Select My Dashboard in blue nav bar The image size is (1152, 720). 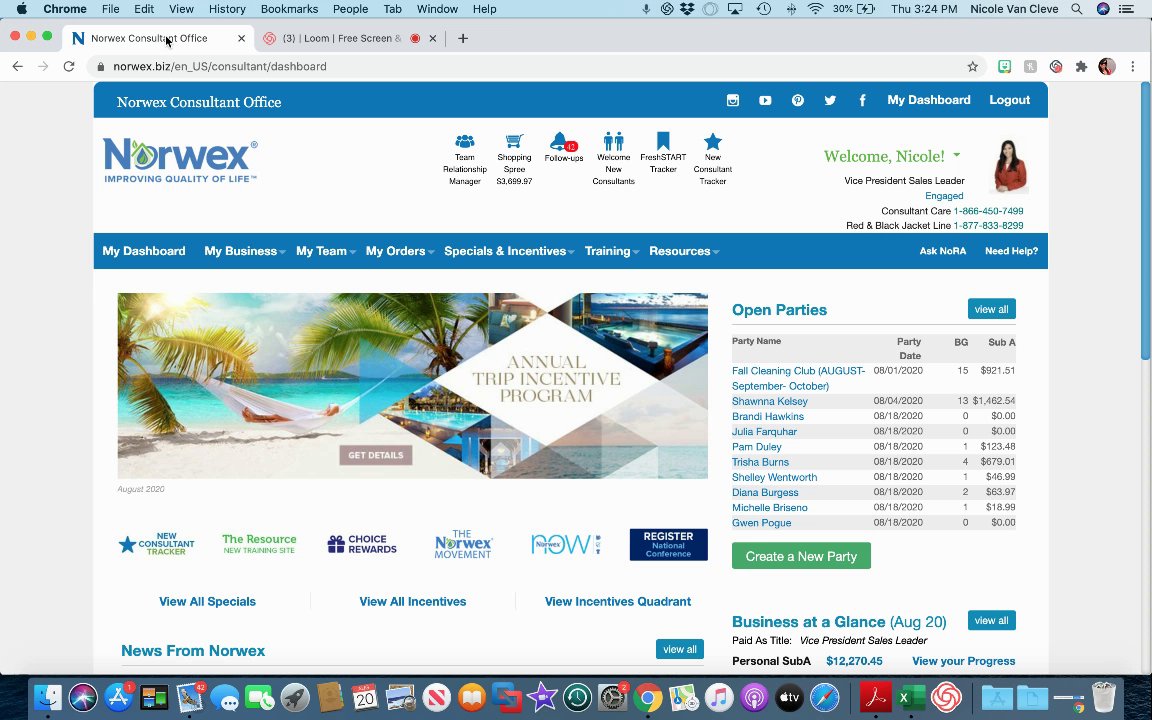click(x=144, y=251)
